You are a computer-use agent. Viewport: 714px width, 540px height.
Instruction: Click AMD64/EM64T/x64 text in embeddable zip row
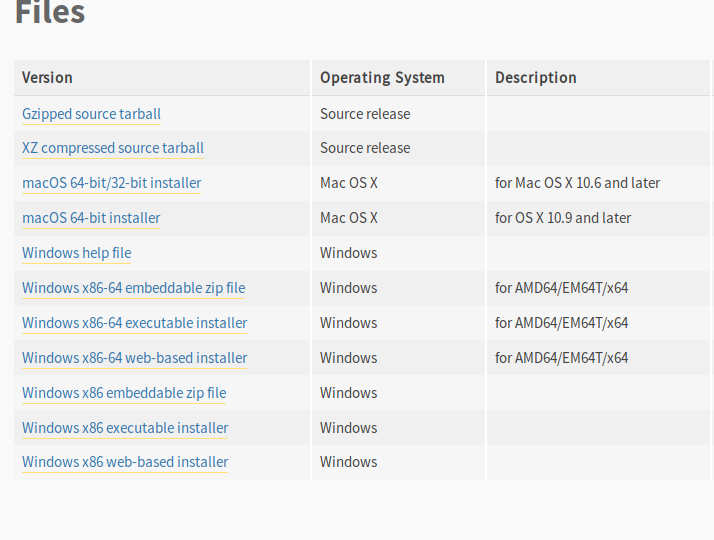click(561, 288)
